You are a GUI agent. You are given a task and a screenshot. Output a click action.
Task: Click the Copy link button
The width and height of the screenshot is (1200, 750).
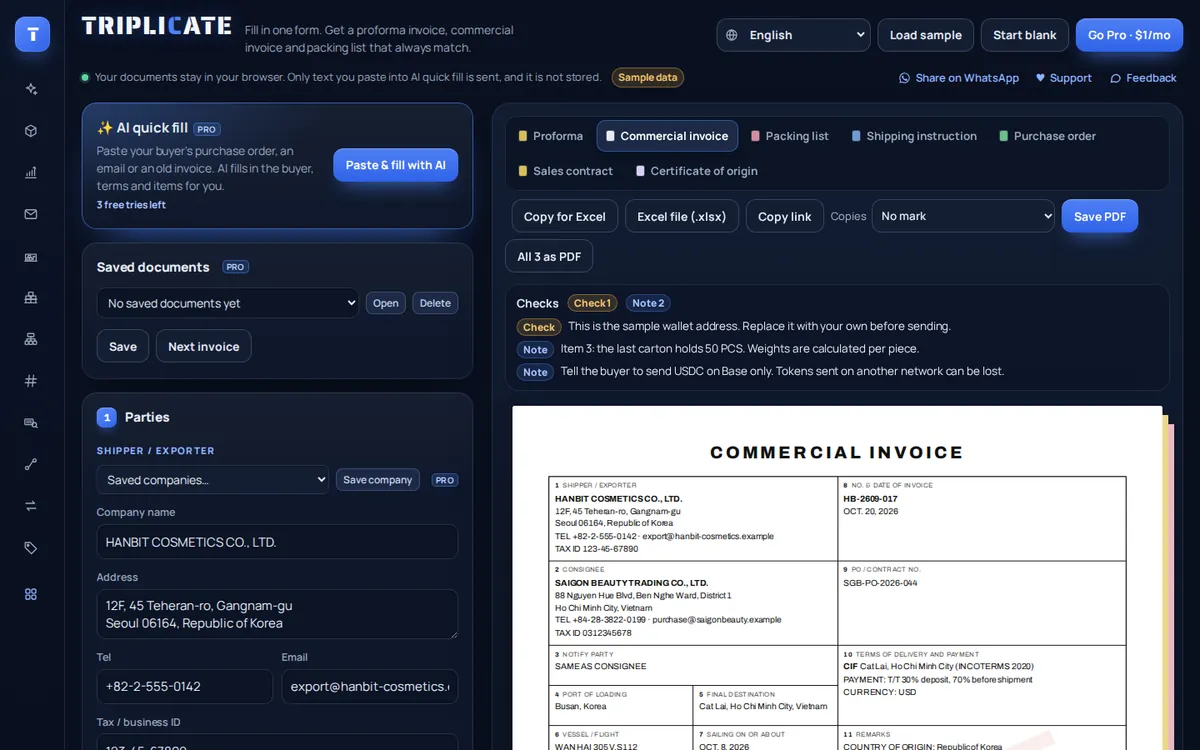point(785,216)
